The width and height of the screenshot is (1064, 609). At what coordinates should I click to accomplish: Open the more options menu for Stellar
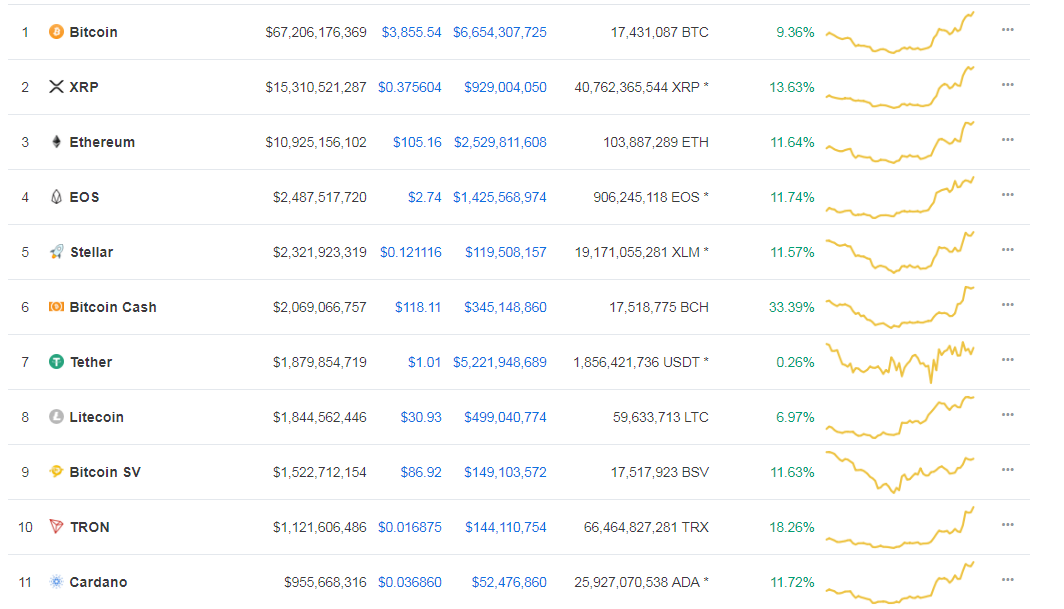(x=1008, y=250)
